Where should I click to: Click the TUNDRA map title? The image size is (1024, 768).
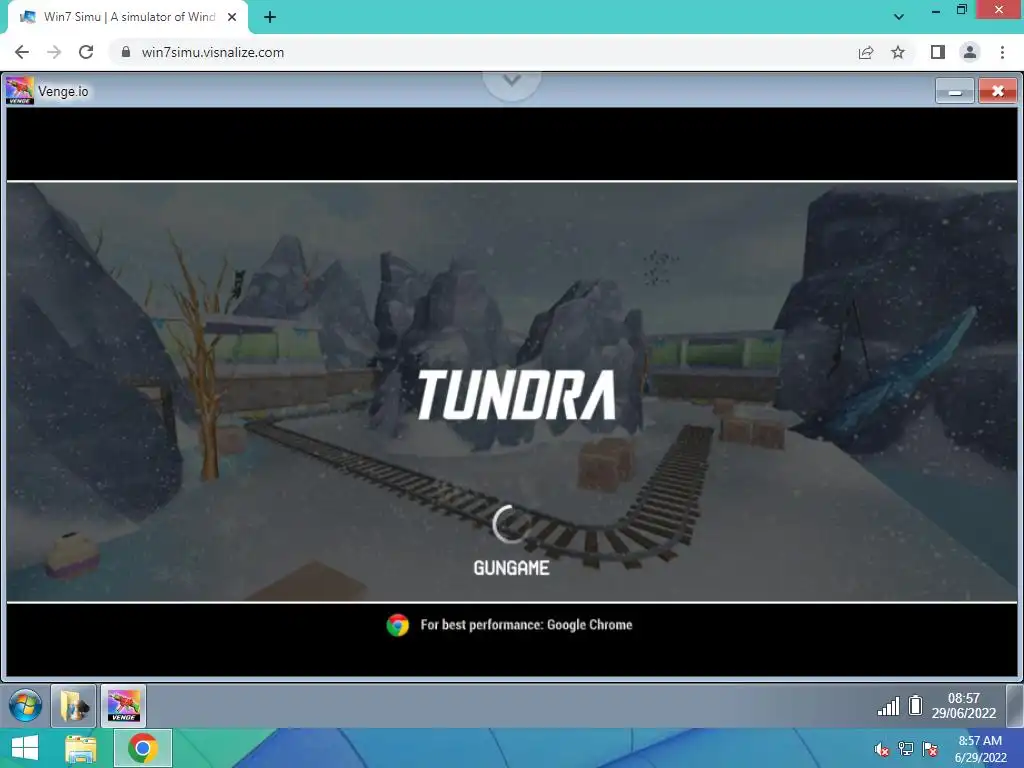point(516,394)
